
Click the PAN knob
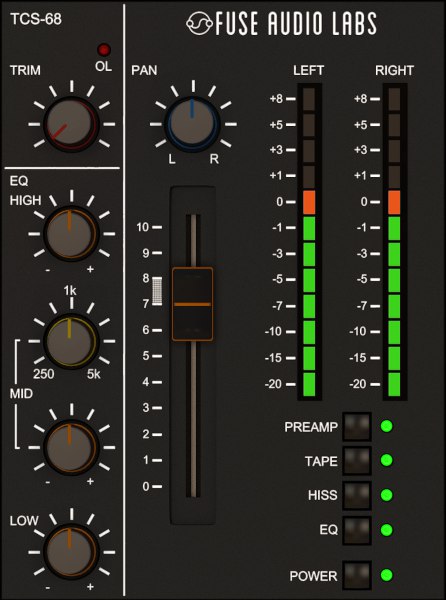coord(193,124)
